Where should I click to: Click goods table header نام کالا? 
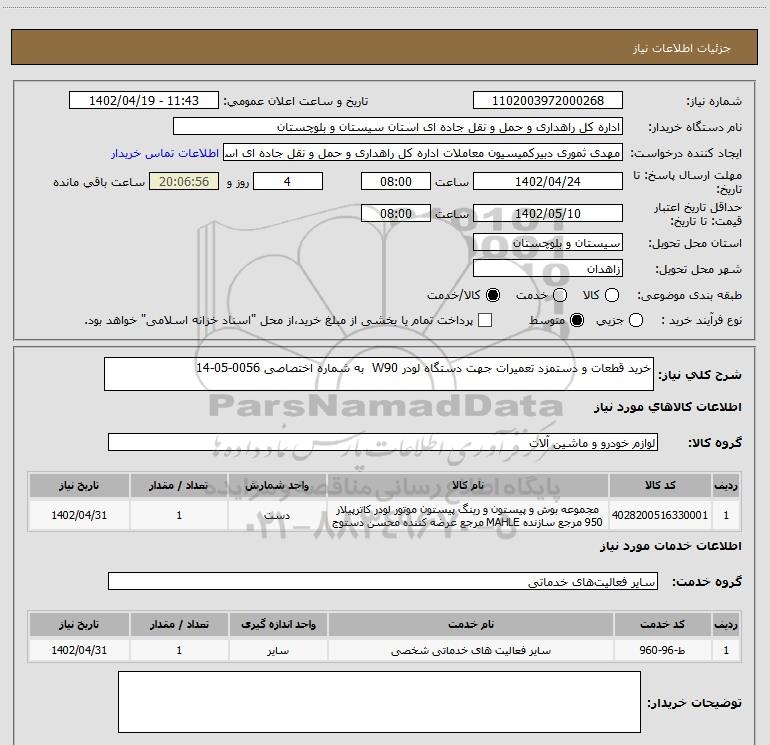[x=468, y=486]
